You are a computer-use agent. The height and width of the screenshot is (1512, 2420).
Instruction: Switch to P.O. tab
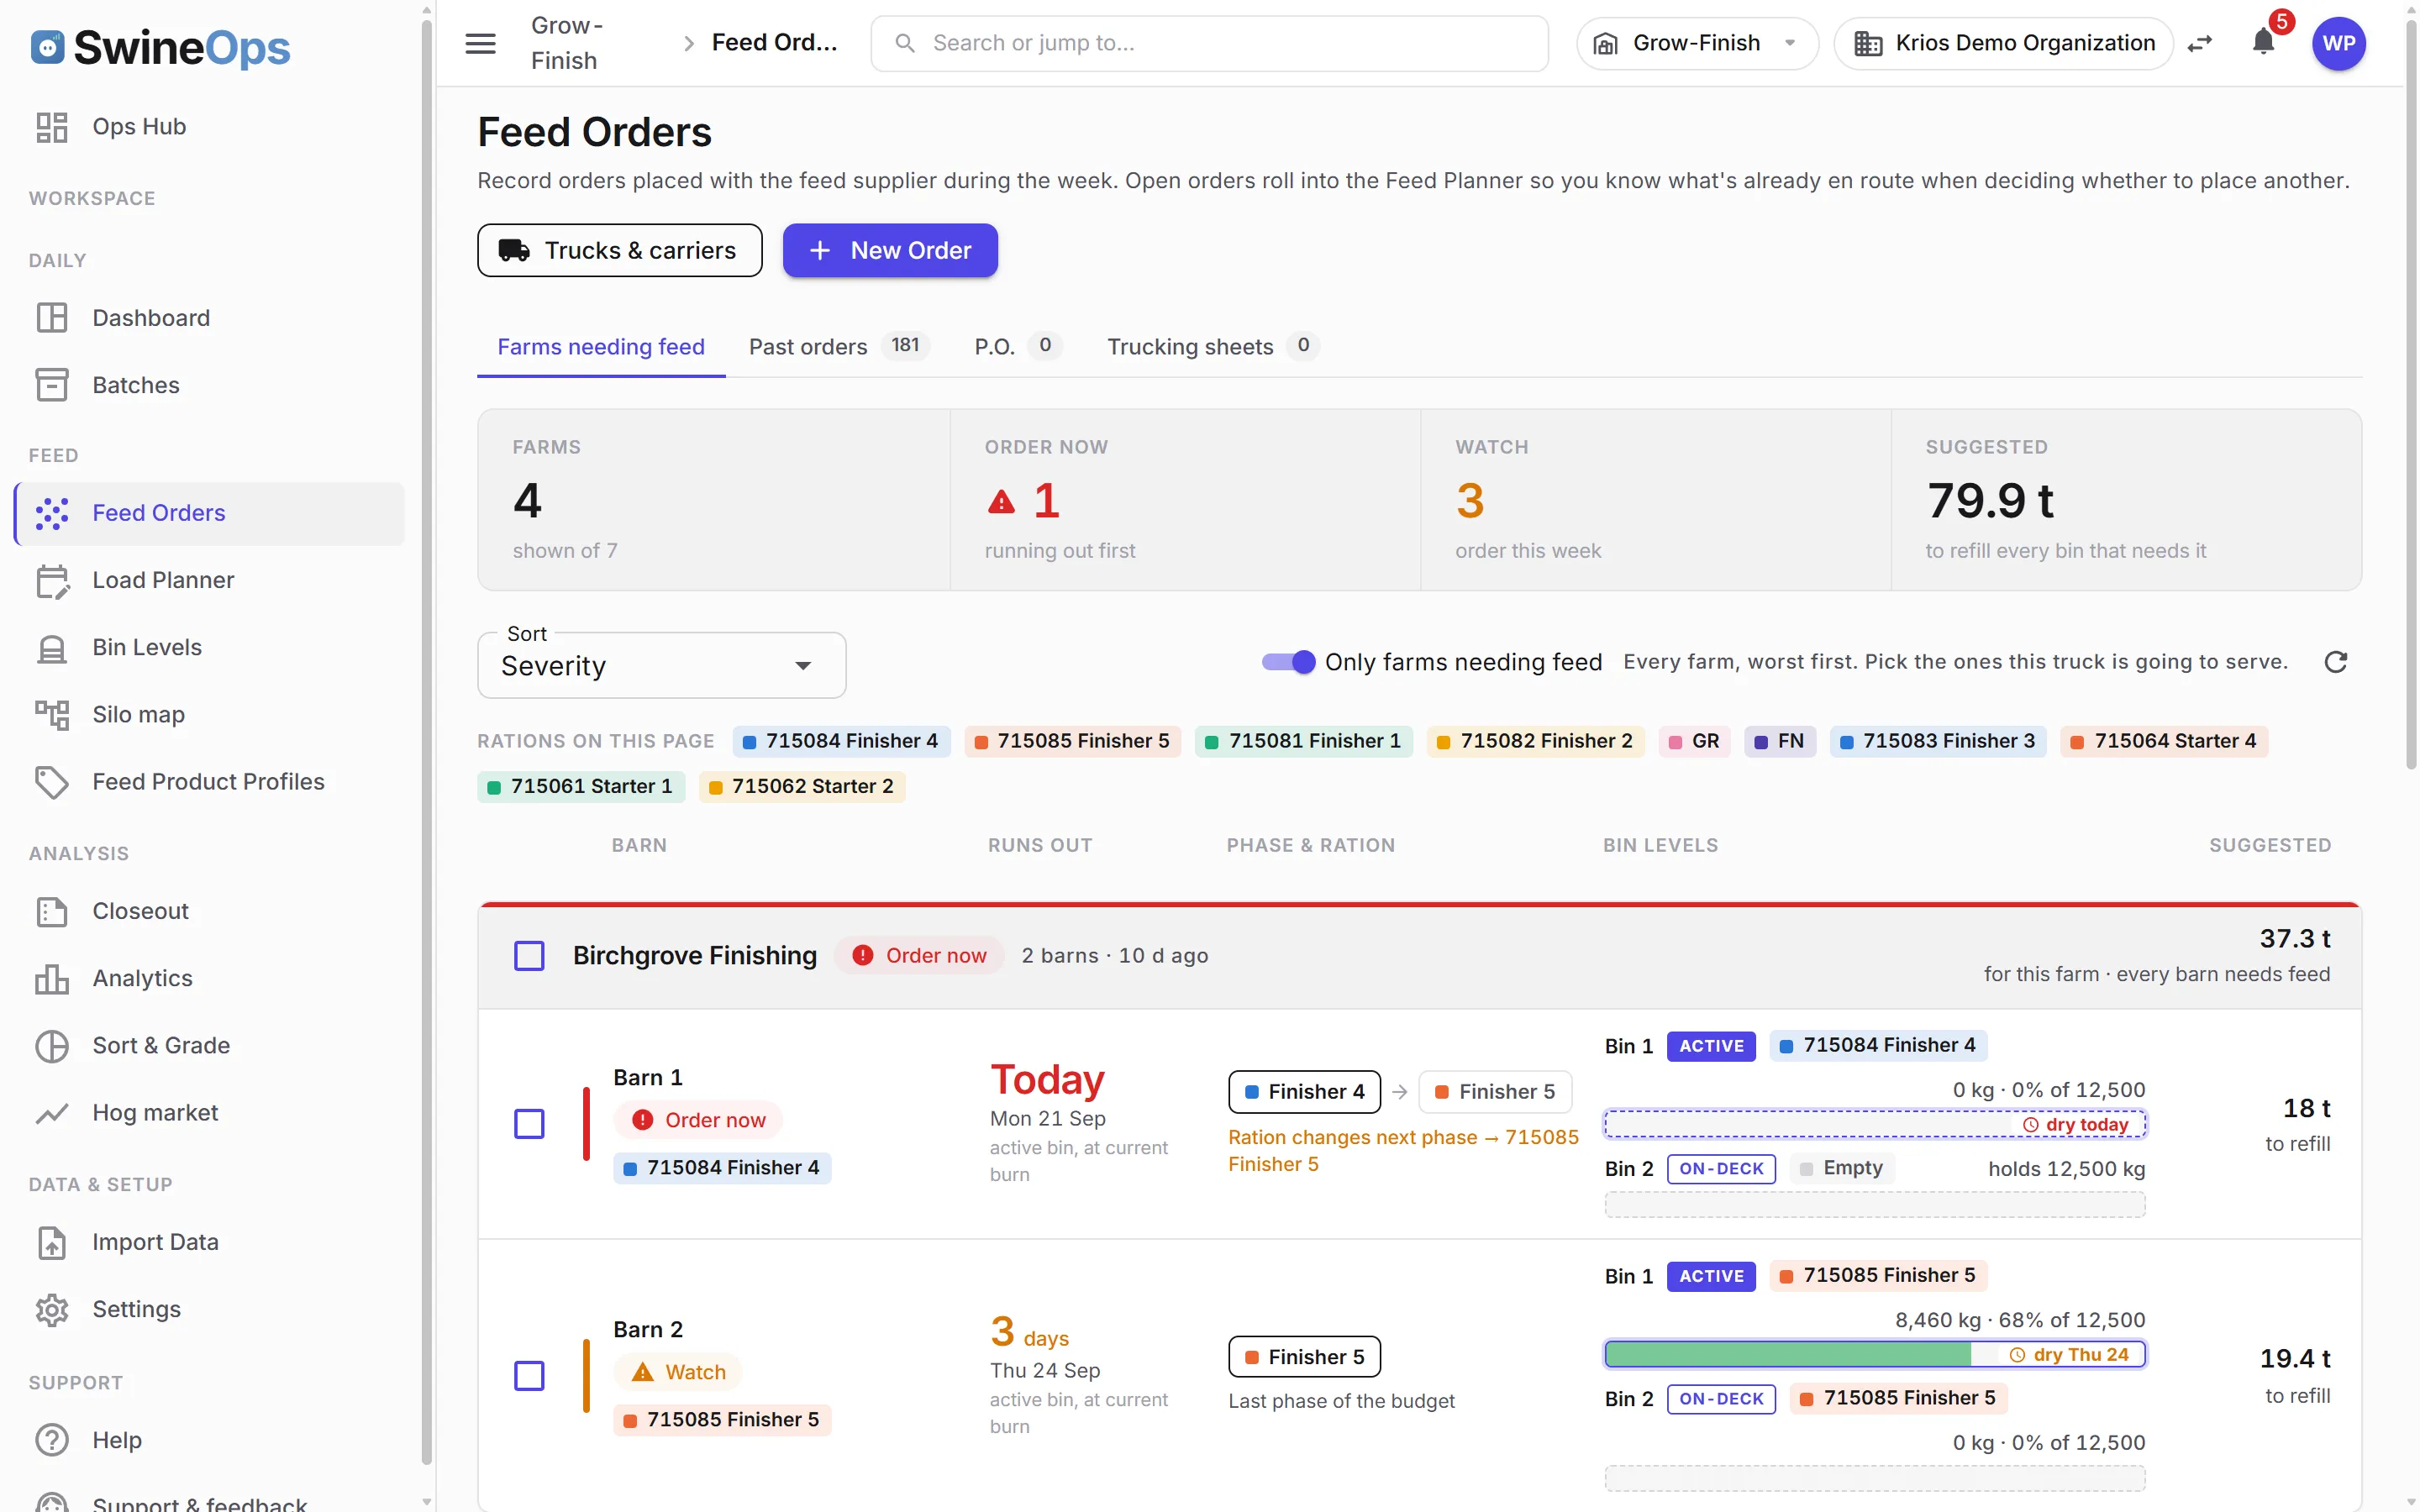coord(1018,346)
